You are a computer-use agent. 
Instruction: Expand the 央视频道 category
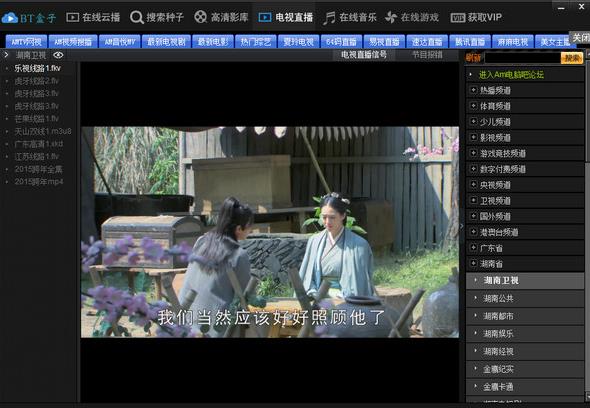click(525, 185)
